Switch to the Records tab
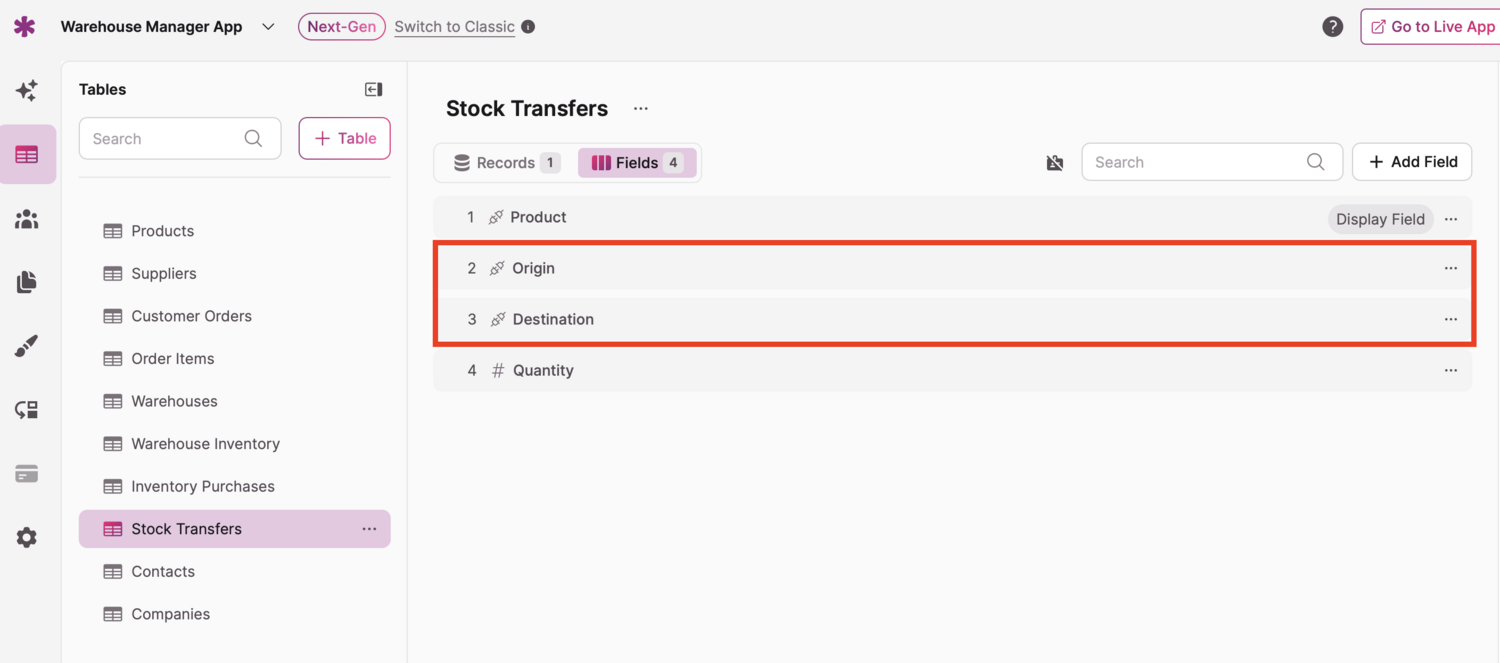This screenshot has height=663, width=1500. (506, 163)
